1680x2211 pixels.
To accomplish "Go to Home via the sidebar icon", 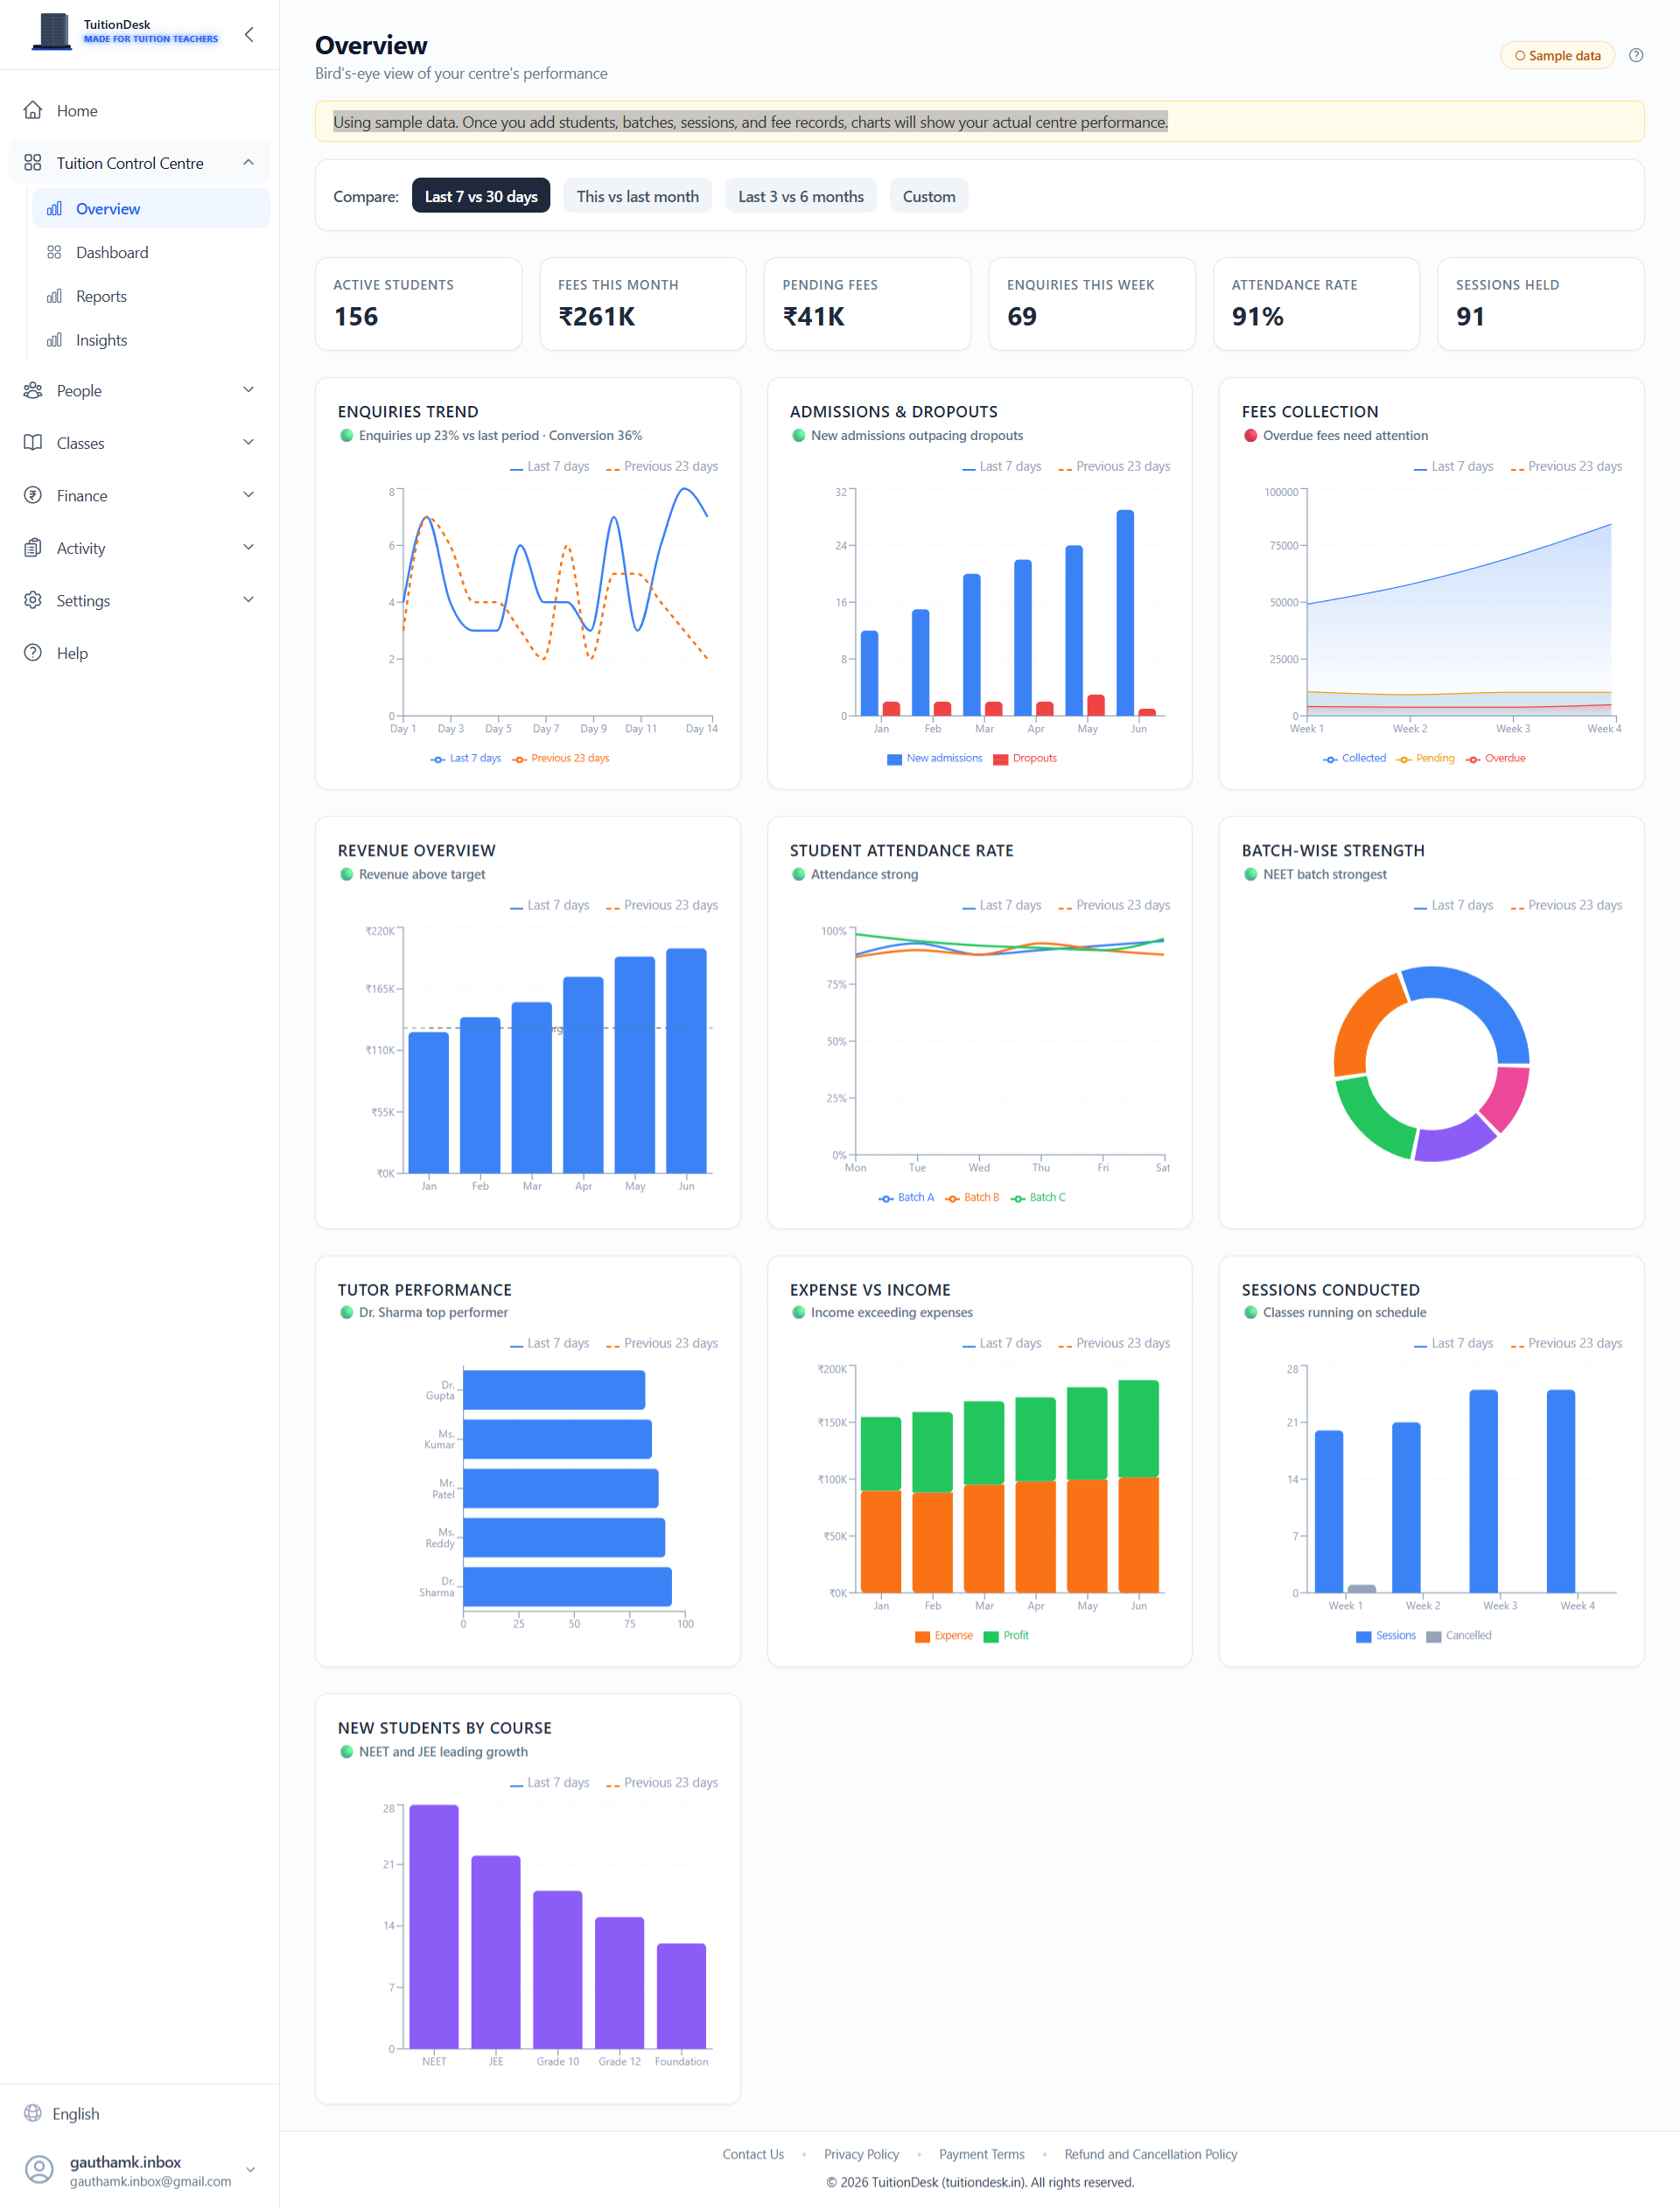I will [33, 110].
